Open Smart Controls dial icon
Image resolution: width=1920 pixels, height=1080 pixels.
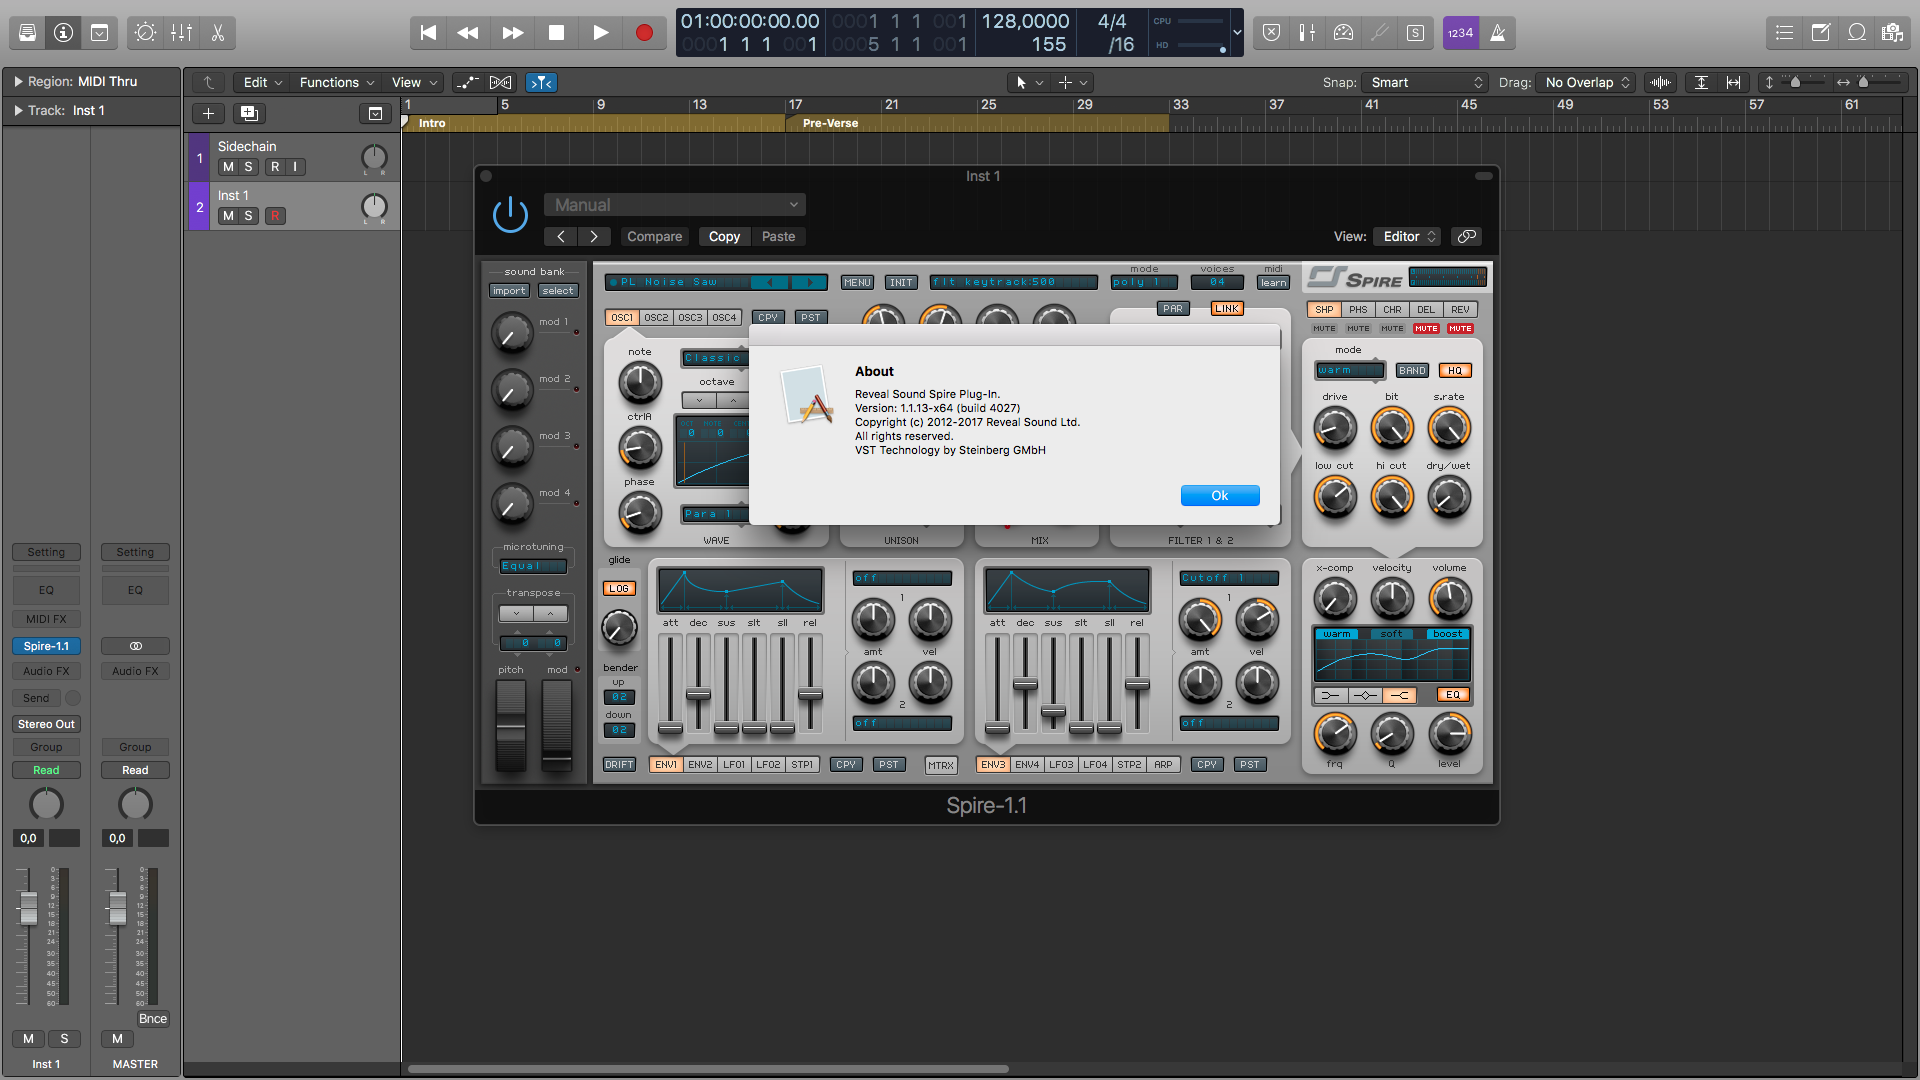pyautogui.click(x=145, y=33)
